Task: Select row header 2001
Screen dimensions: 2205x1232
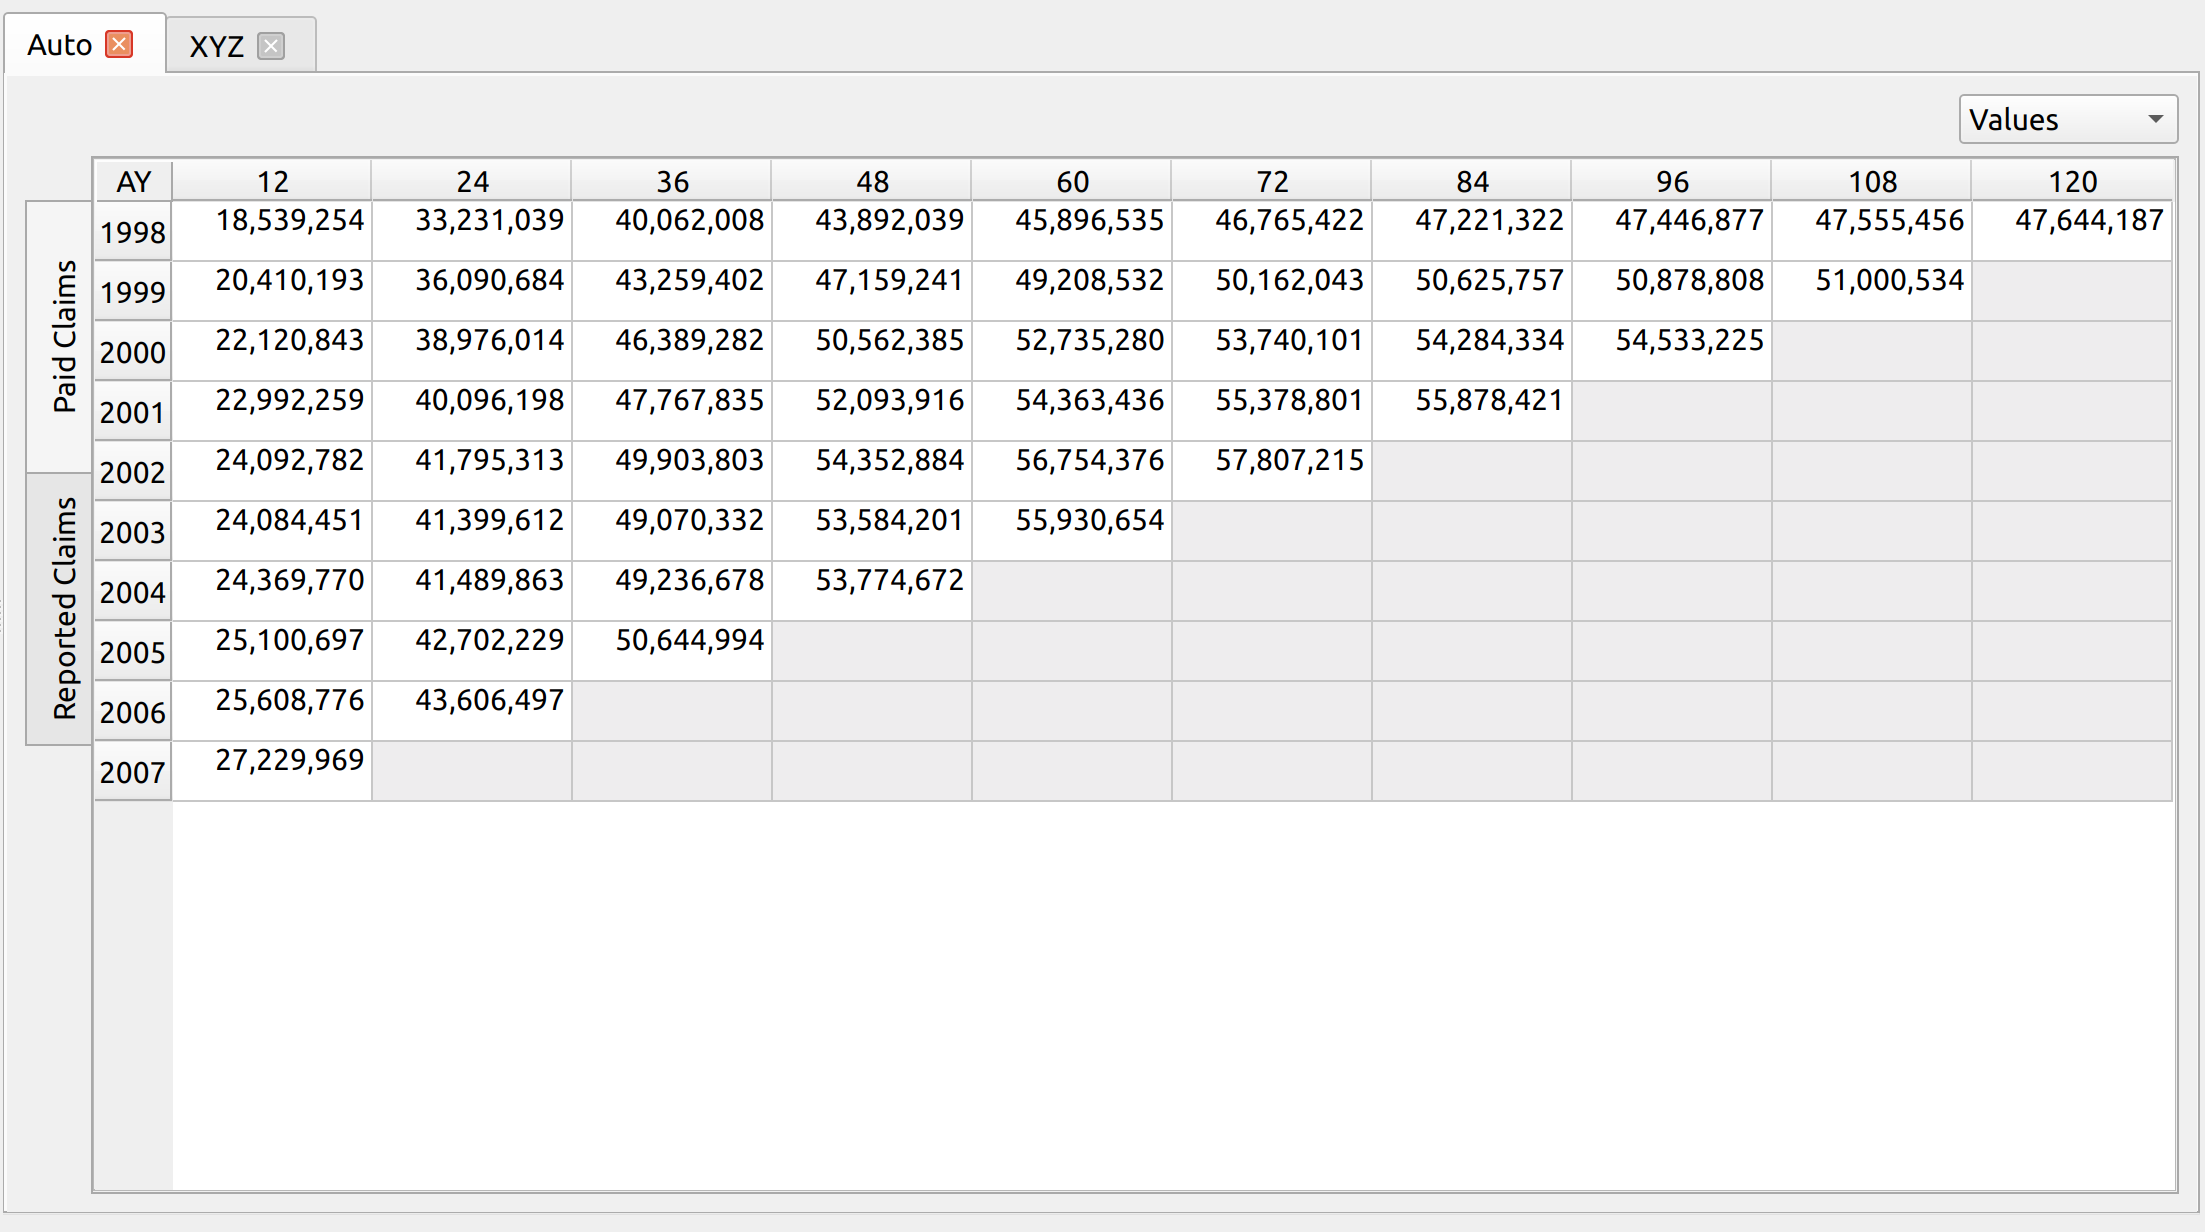Action: coord(133,412)
